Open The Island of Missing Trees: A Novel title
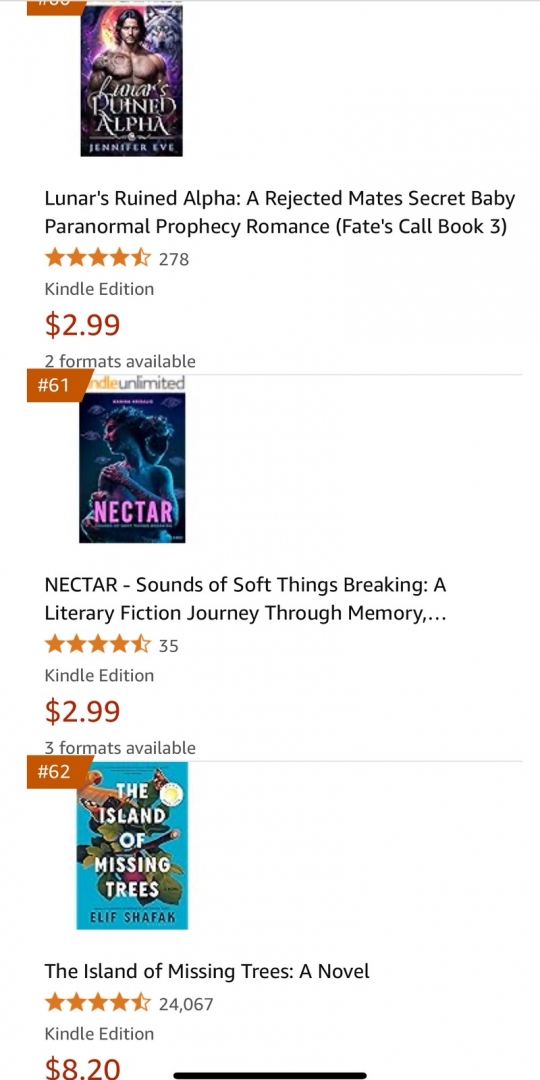This screenshot has height=1080, width=540. (x=207, y=971)
